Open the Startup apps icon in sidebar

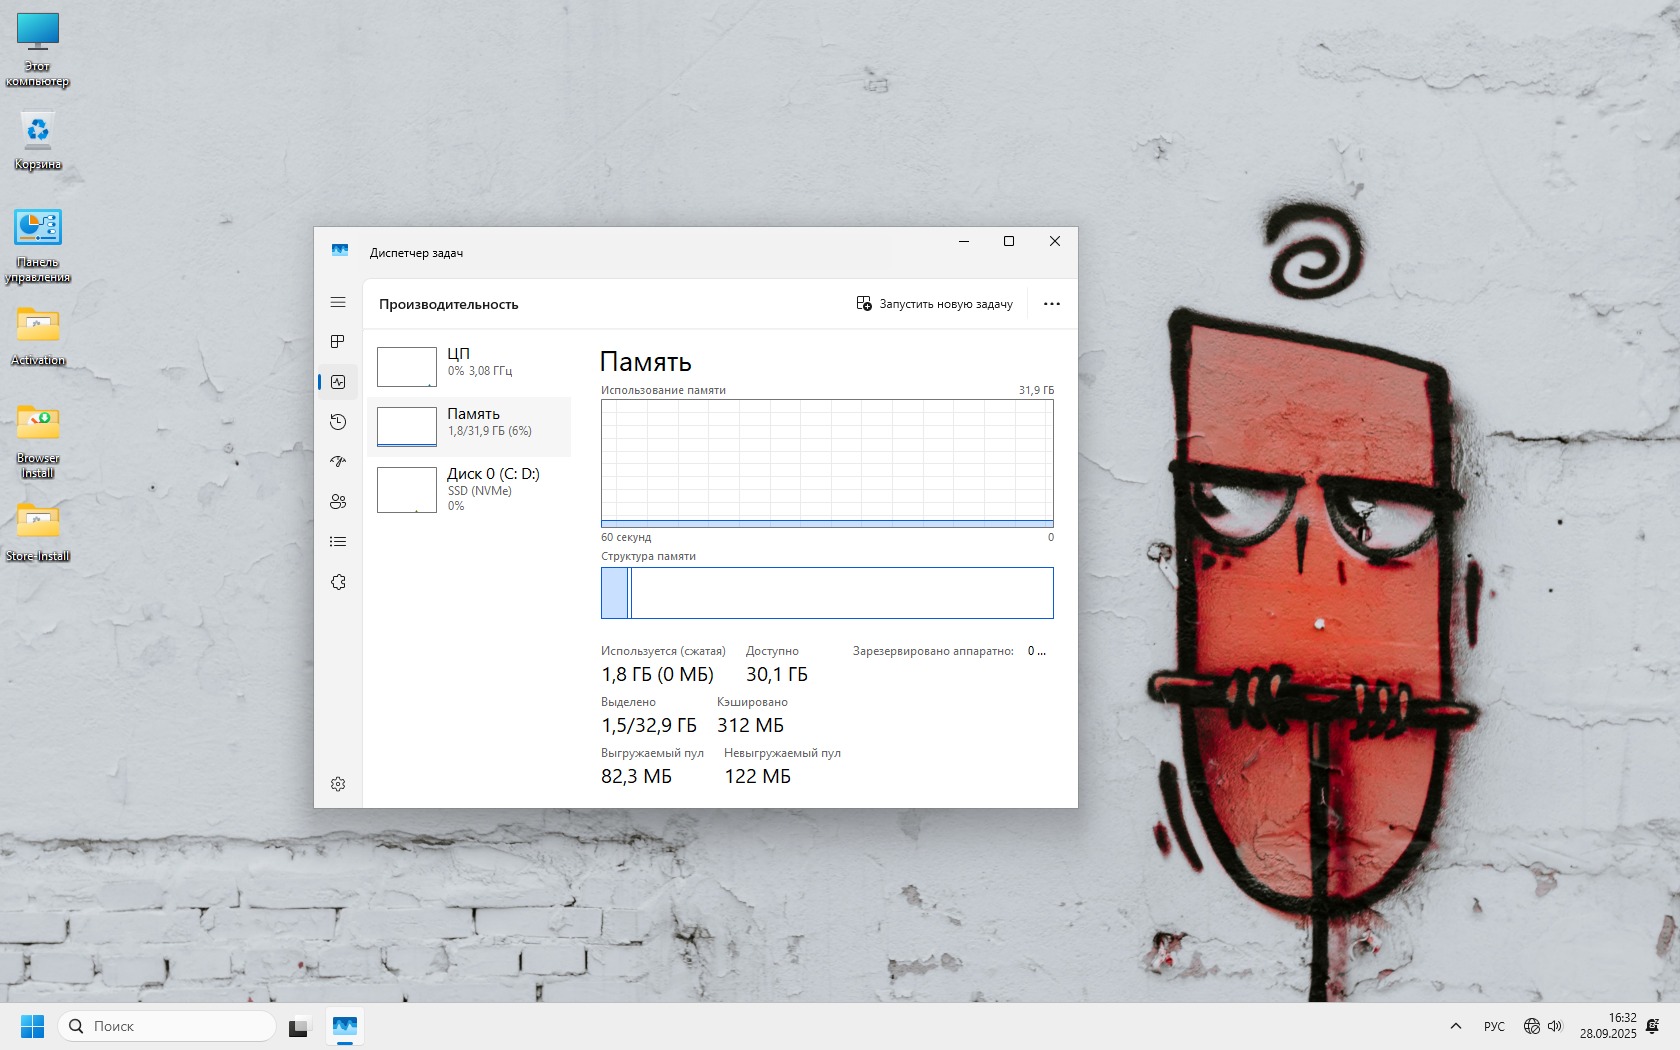click(338, 462)
